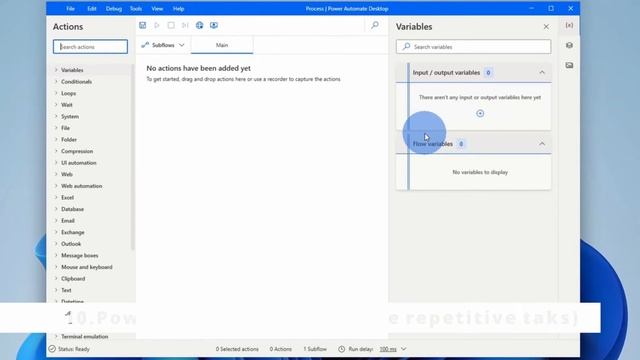The image size is (640, 360).
Task: Toggle variables pane {x} sidebar icon
Action: (569, 25)
